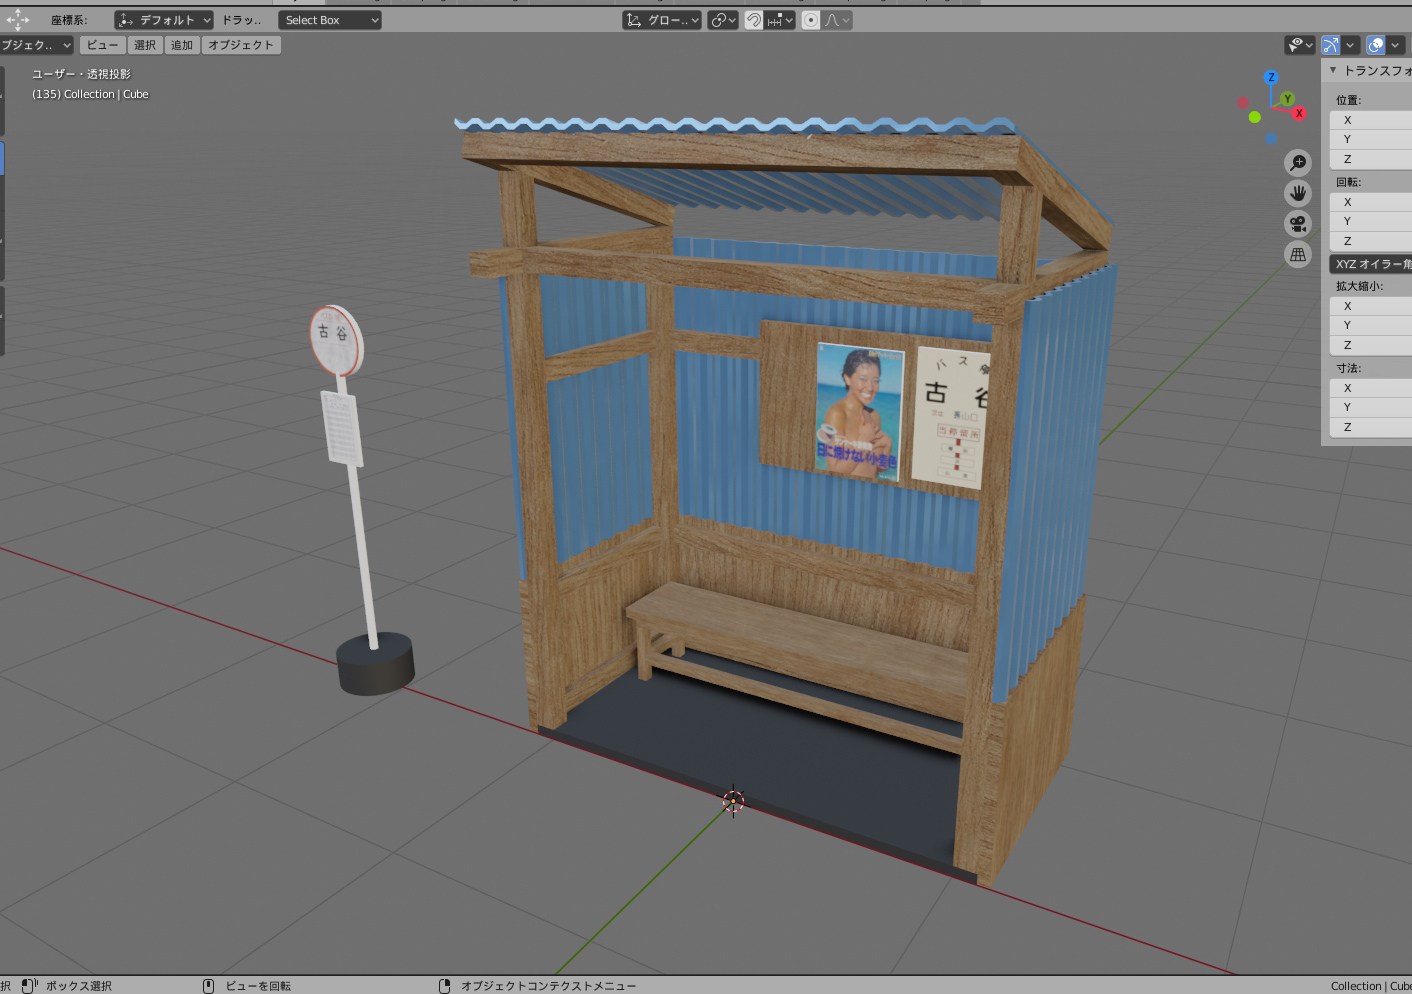Click the red X axis on navigation gizmo
Screen dimensions: 1412x994
(1299, 113)
